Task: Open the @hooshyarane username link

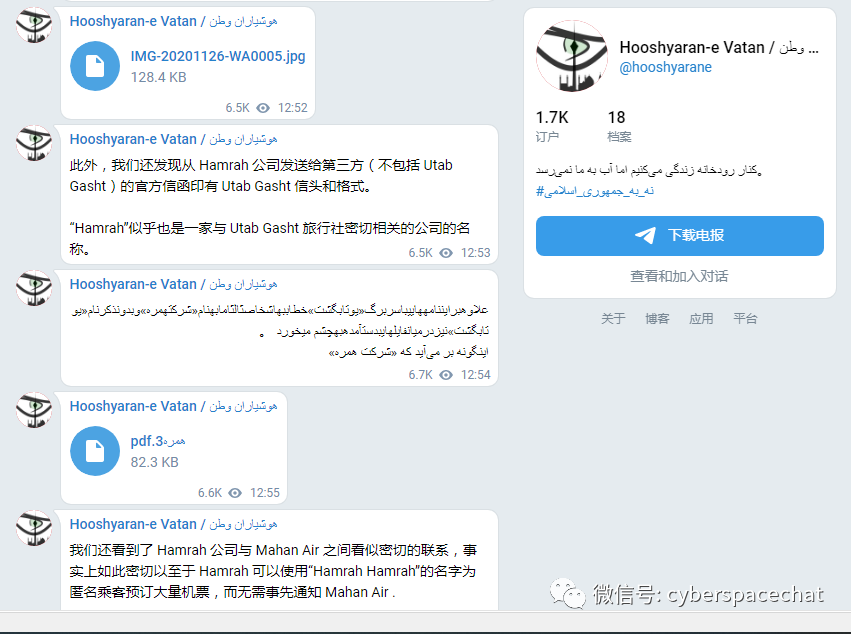Action: (665, 67)
